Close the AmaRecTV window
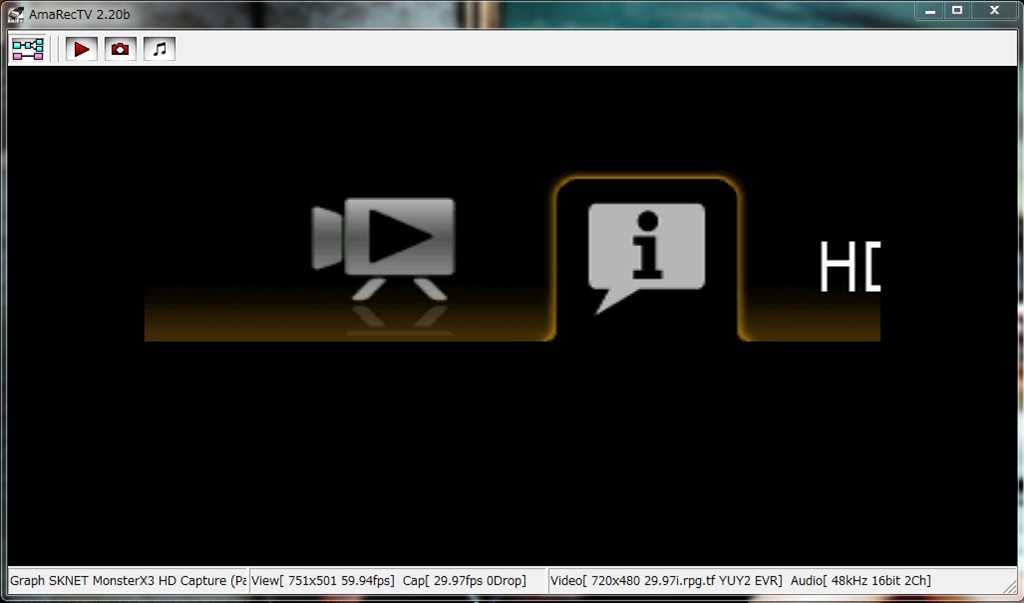The width and height of the screenshot is (1024, 603). [994, 11]
